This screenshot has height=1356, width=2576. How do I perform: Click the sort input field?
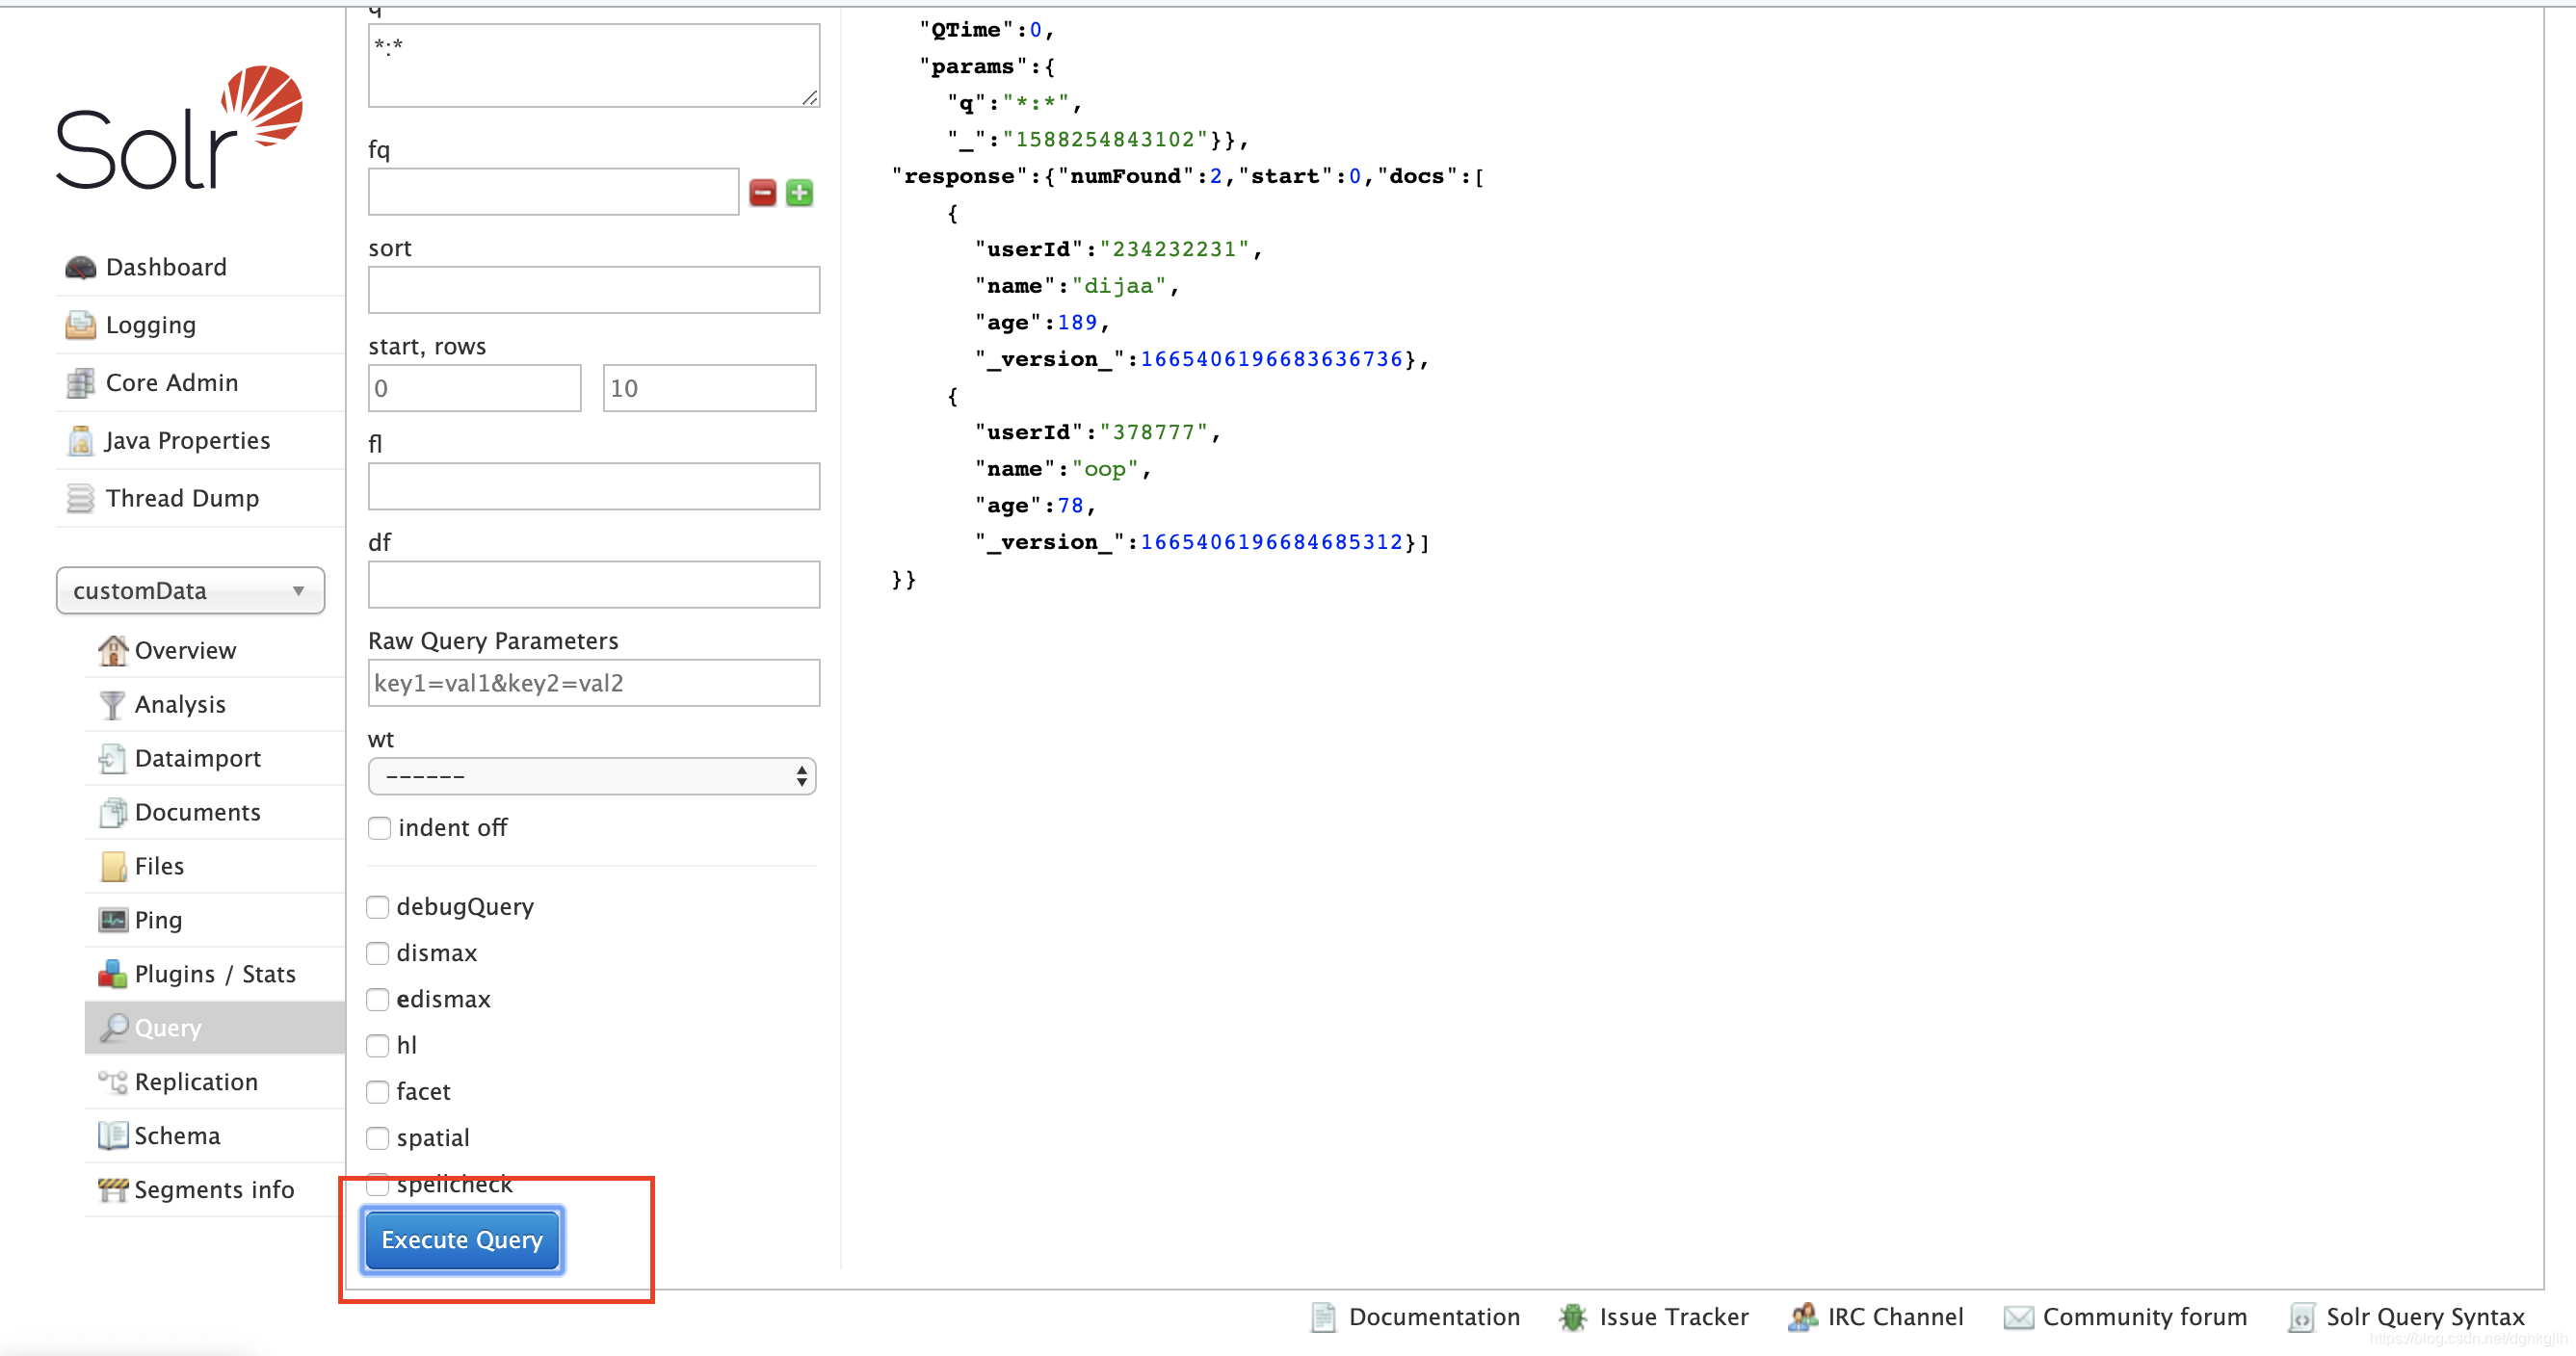pyautogui.click(x=594, y=290)
